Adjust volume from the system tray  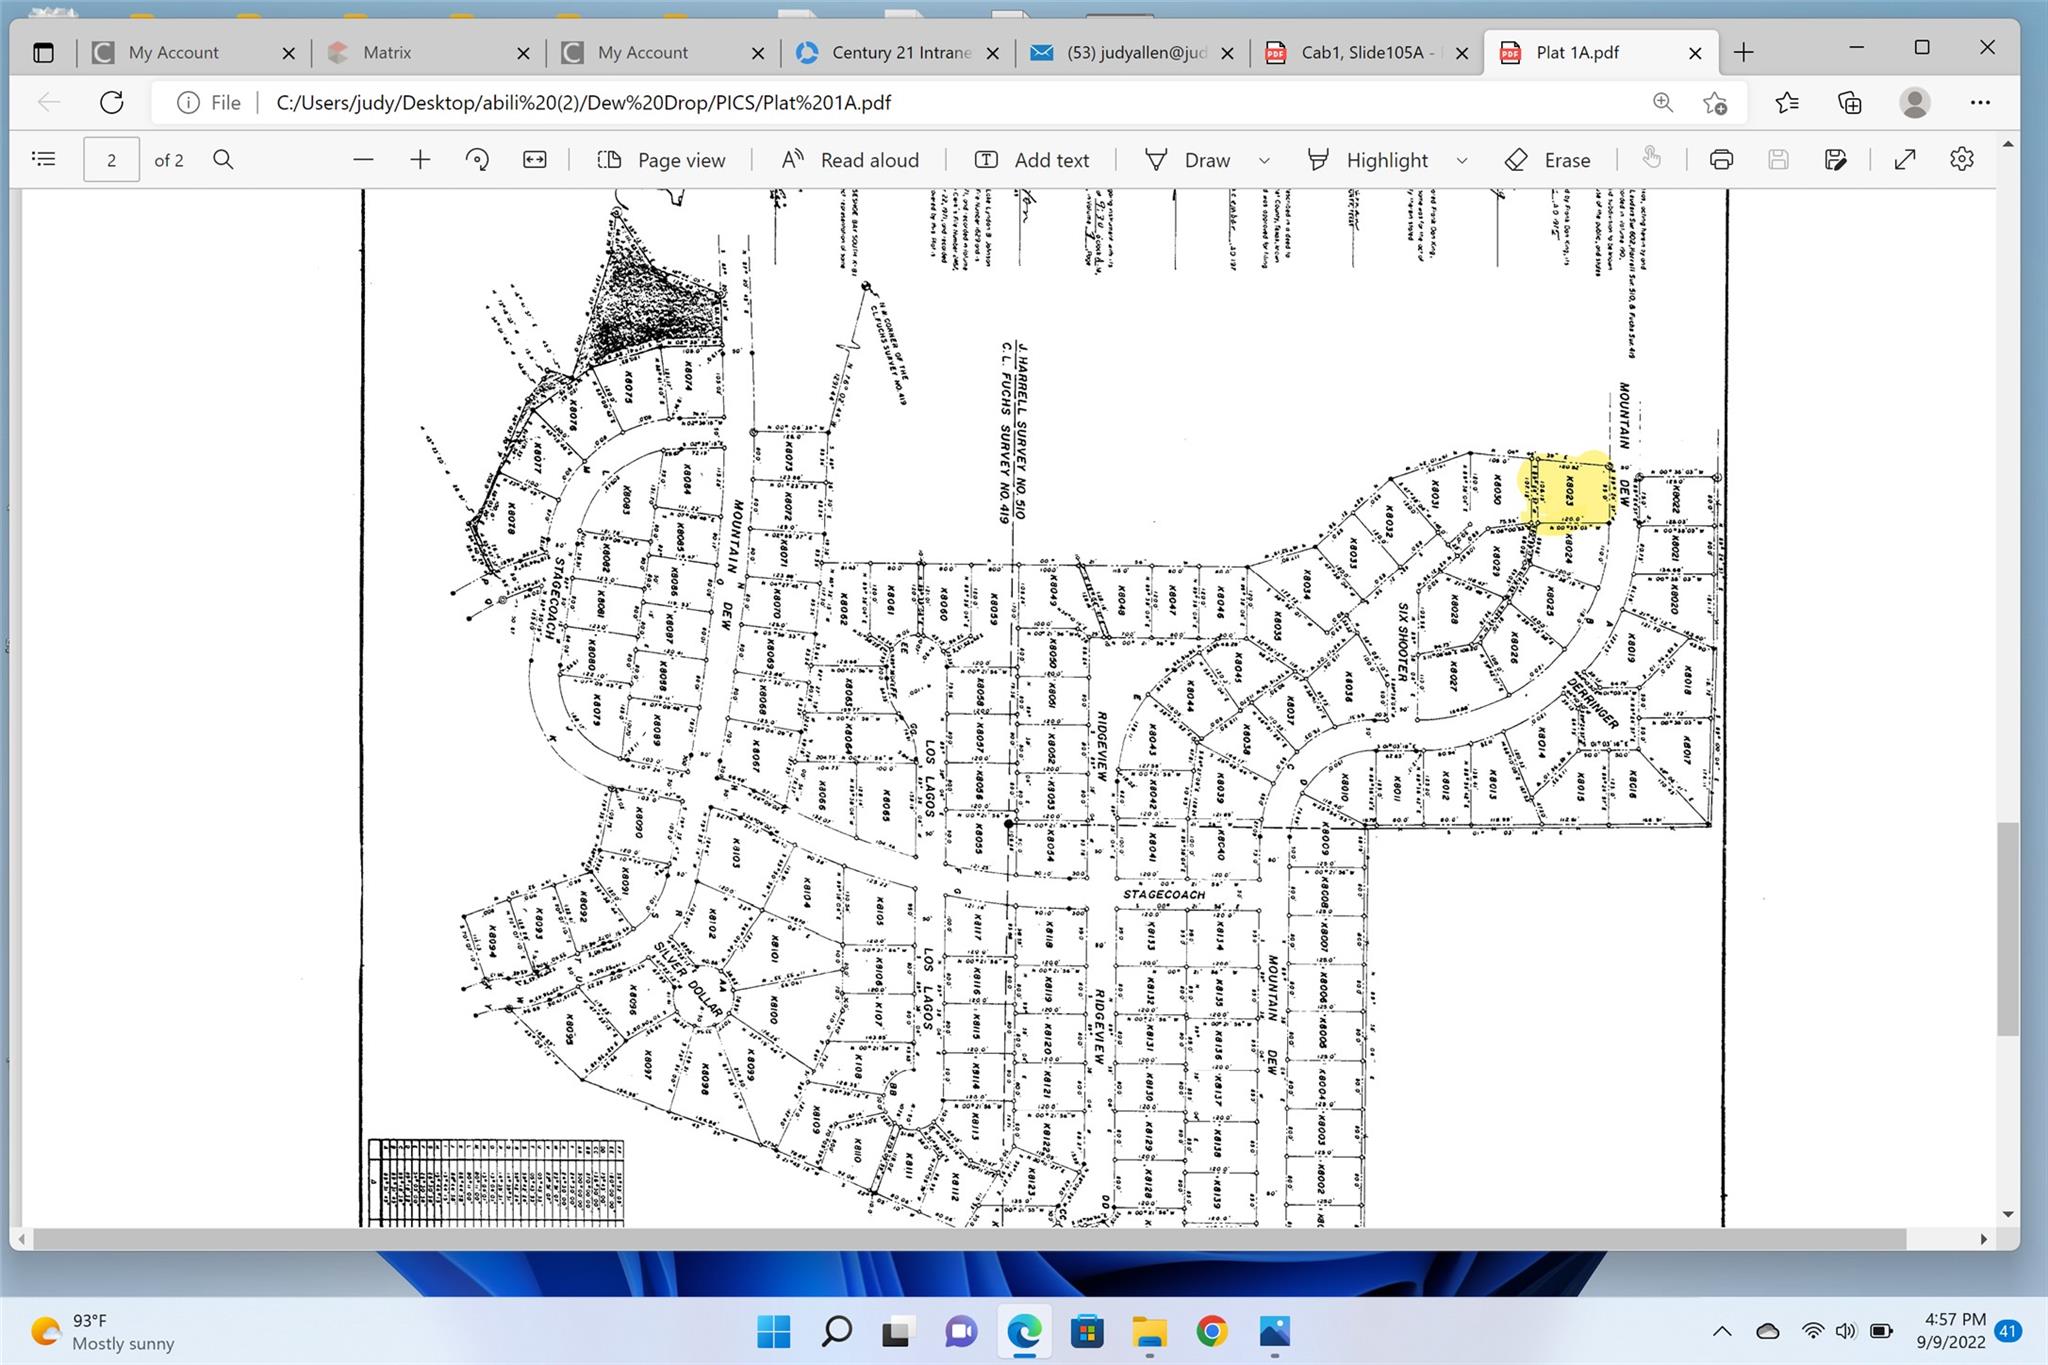1845,1330
